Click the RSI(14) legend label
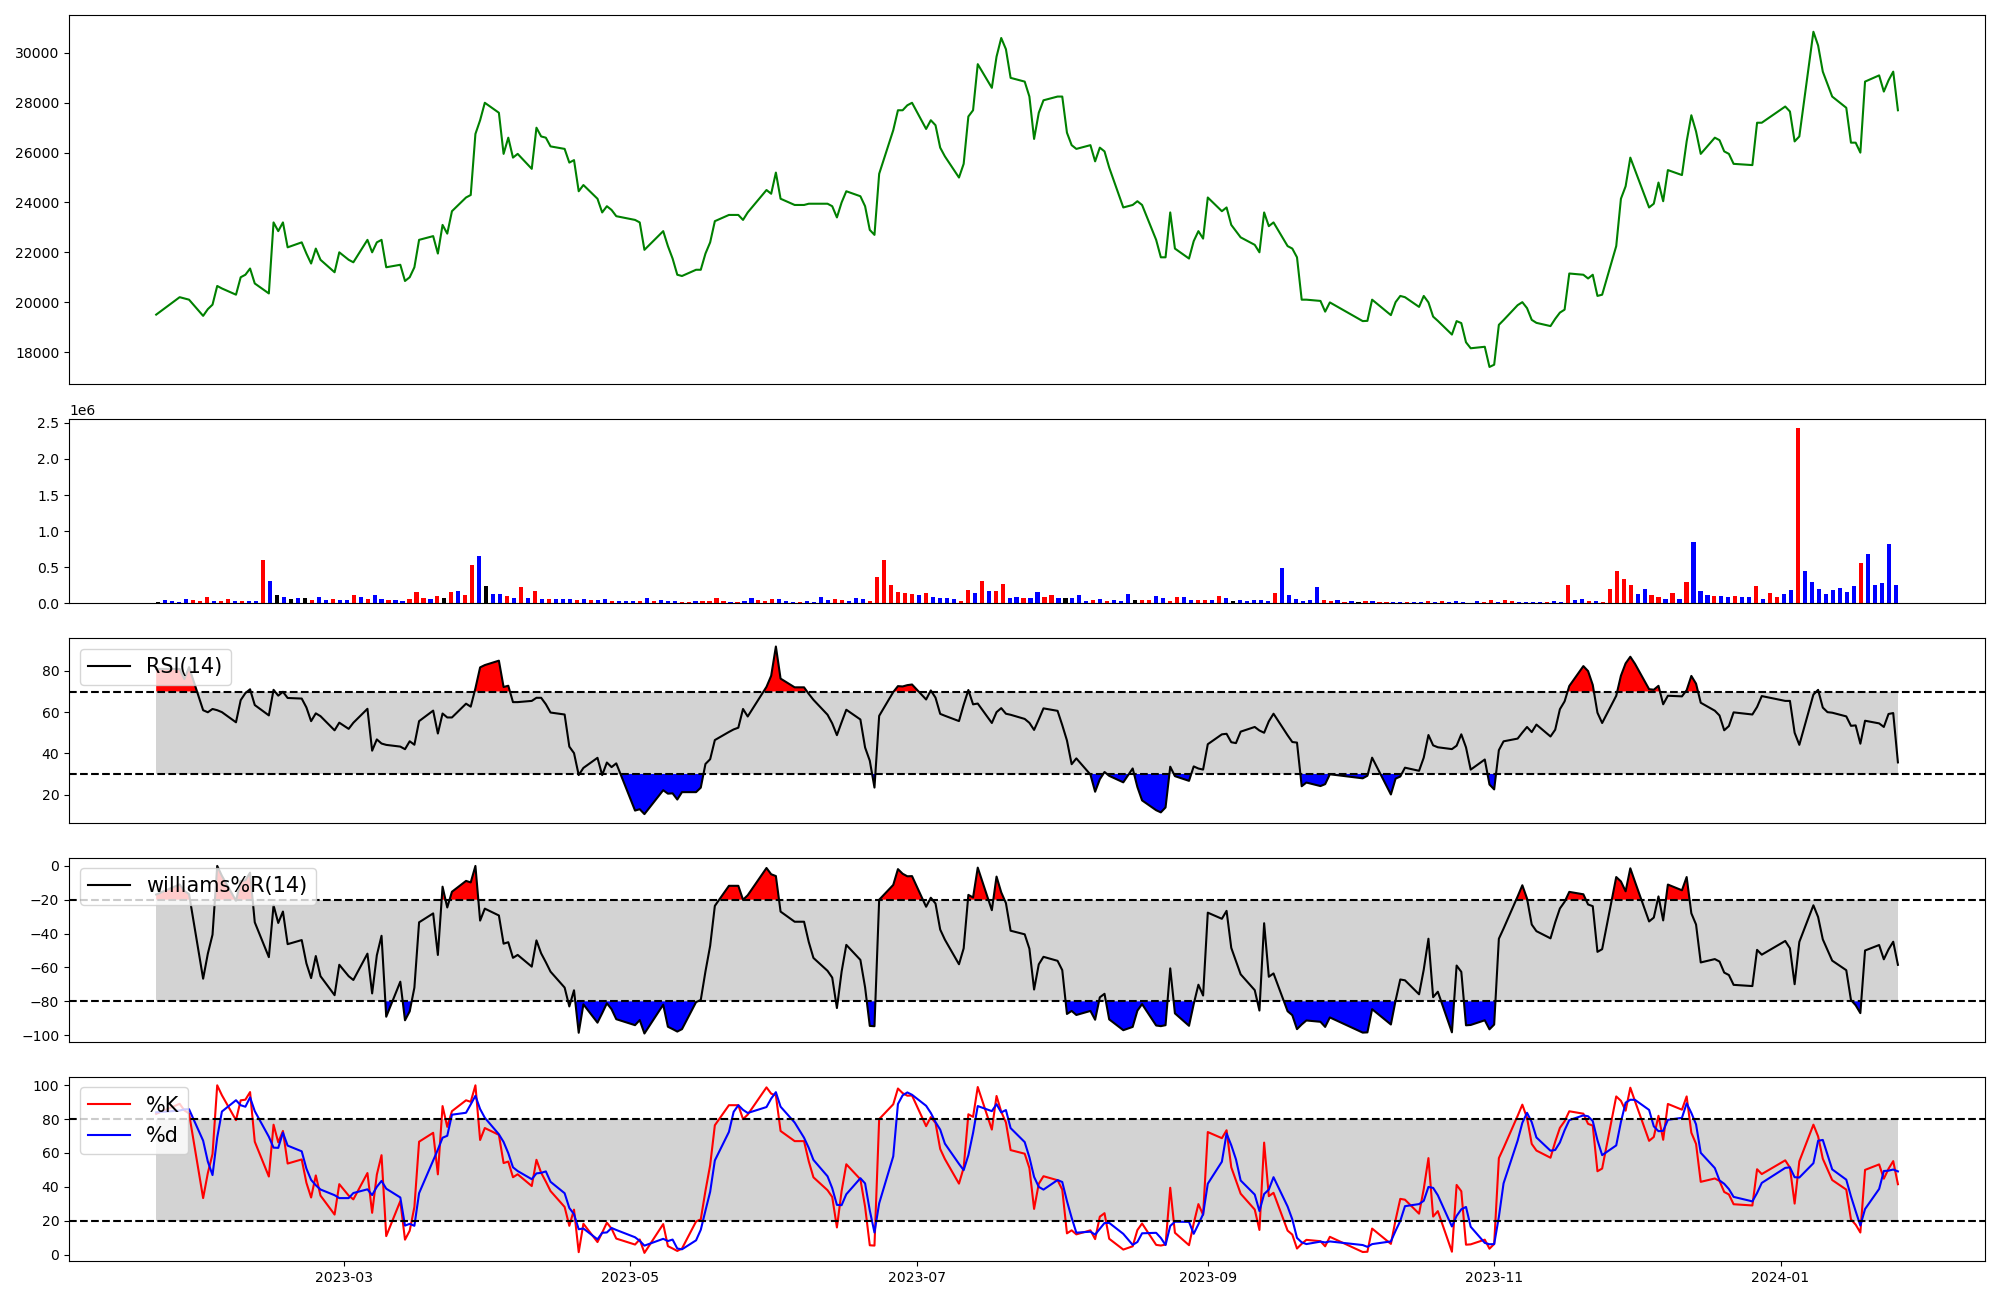2000x1300 pixels. 183,666
